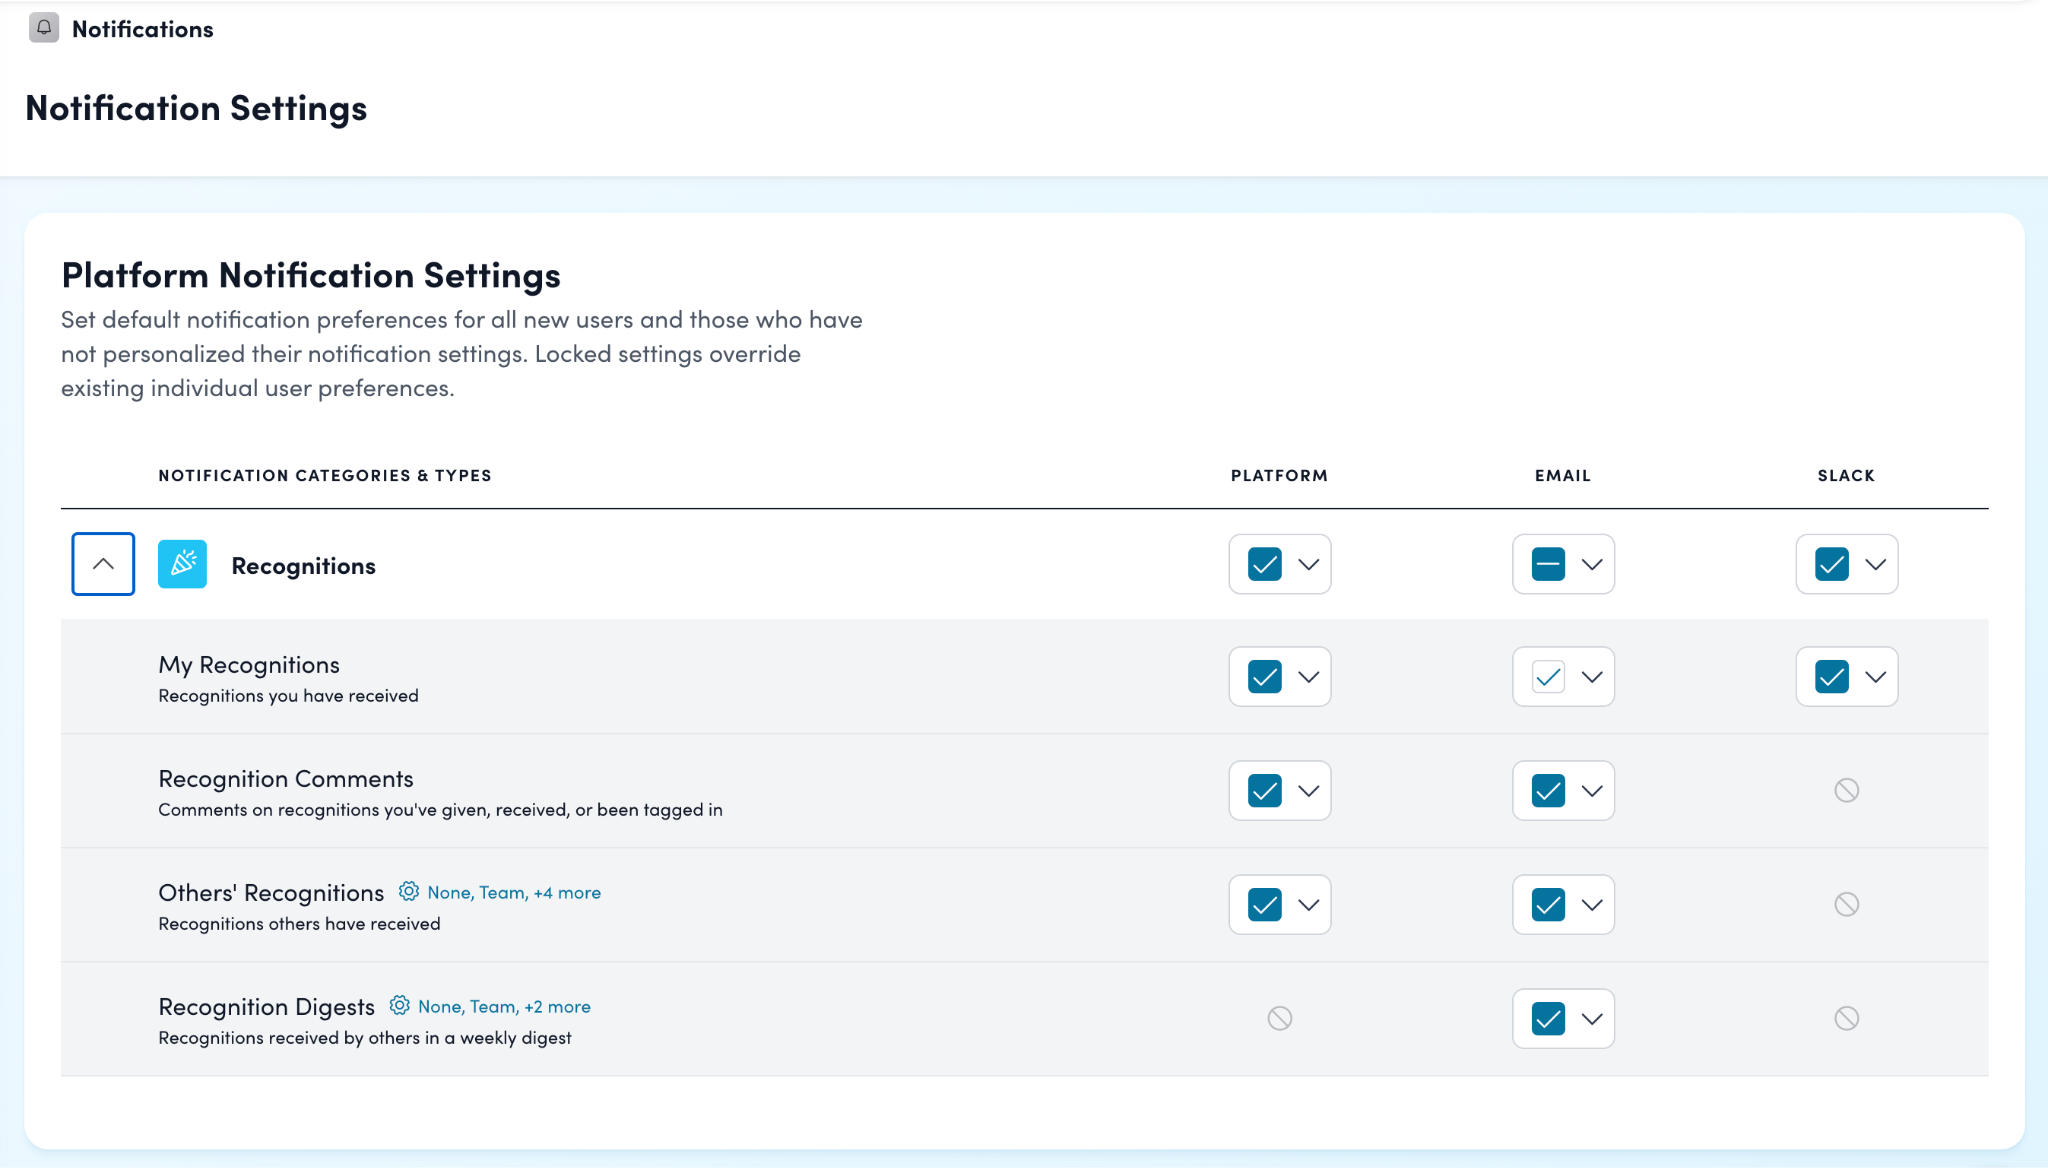Image resolution: width=2048 pixels, height=1168 pixels.
Task: Uncheck Platform checkbox for My Recognitions
Action: point(1264,677)
